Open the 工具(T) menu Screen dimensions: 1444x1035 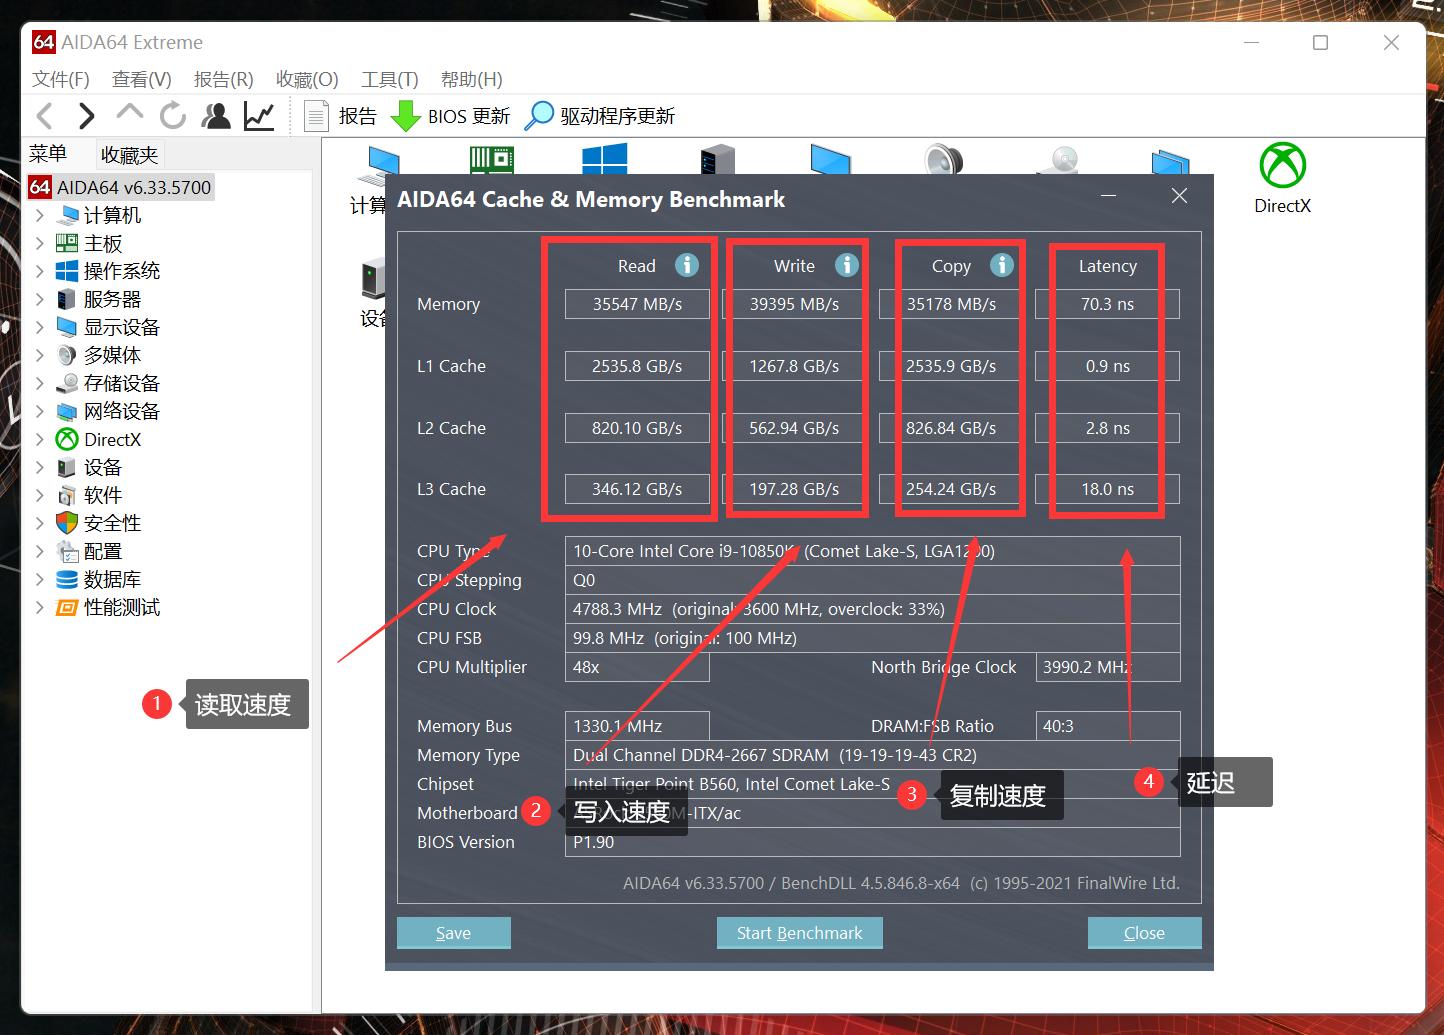[x=389, y=79]
